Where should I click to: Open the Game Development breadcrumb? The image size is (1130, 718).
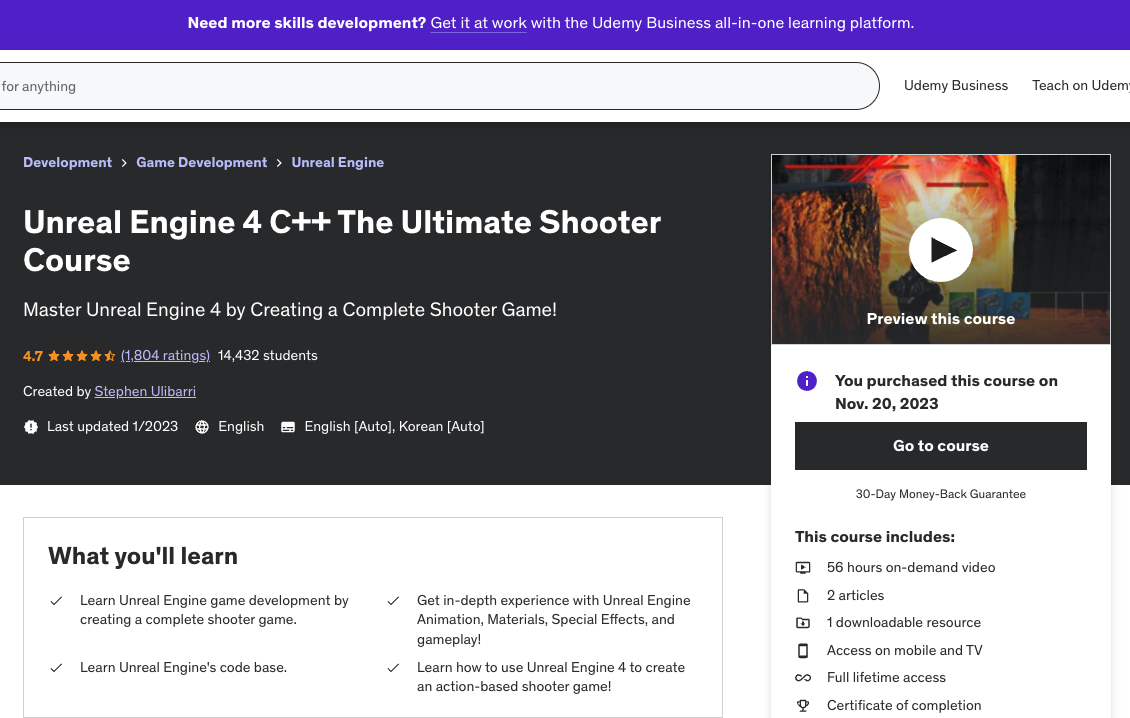pos(202,162)
